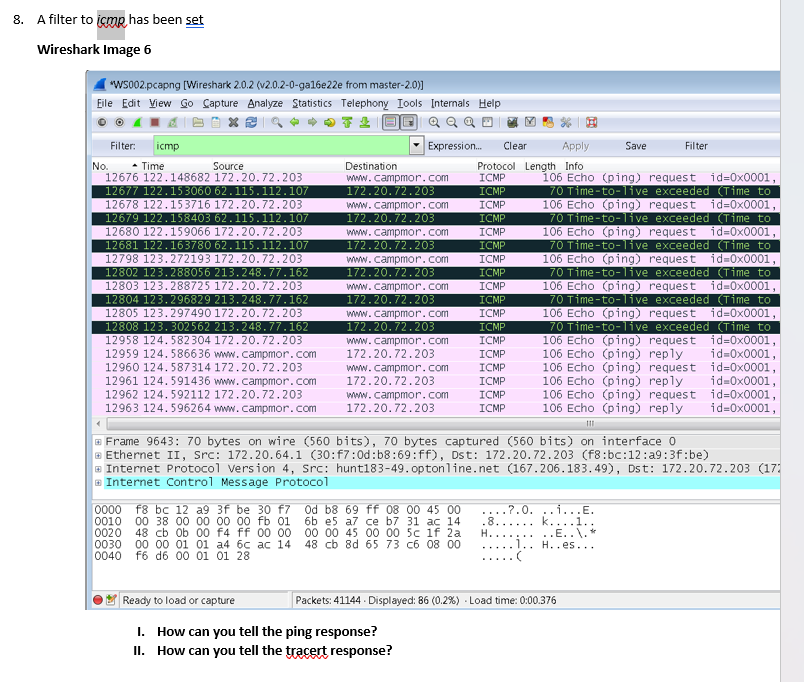The image size is (804, 682).
Task: Click Clear to remove the icmp filter
Action: 515,145
